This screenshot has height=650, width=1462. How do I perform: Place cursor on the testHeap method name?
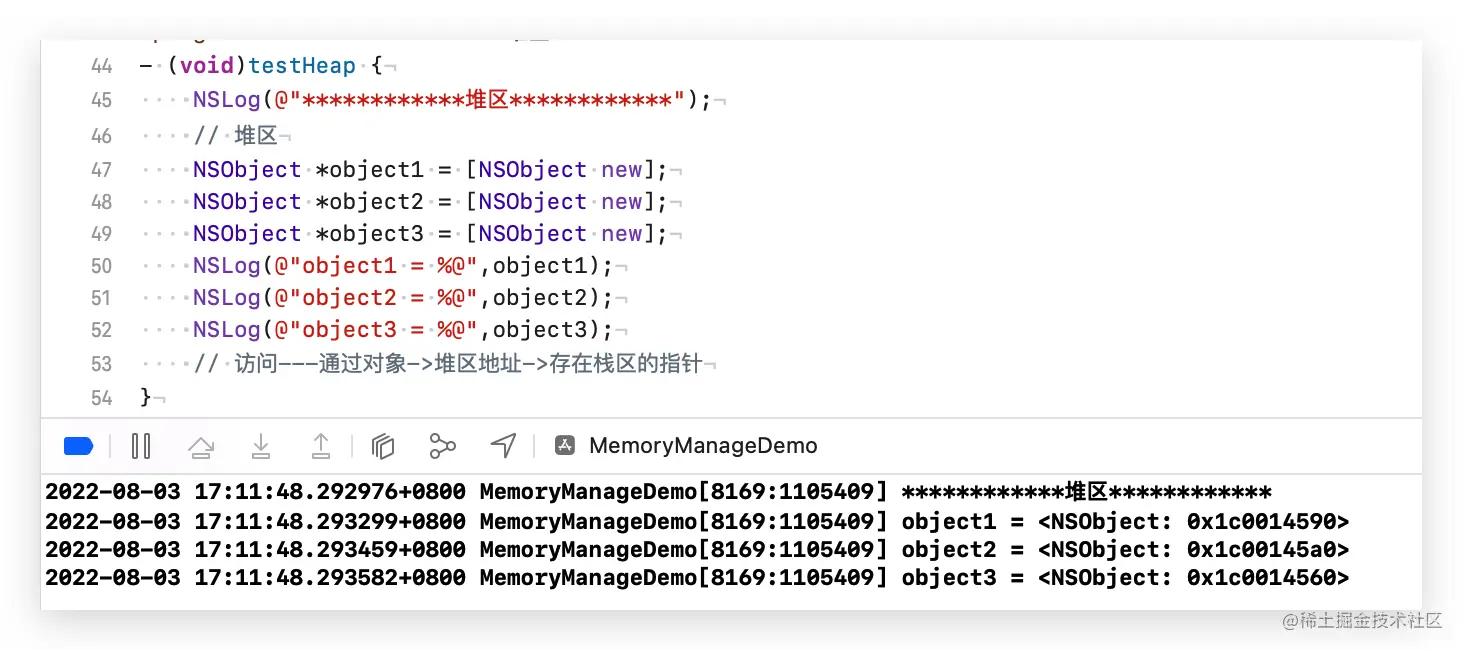click(x=302, y=65)
